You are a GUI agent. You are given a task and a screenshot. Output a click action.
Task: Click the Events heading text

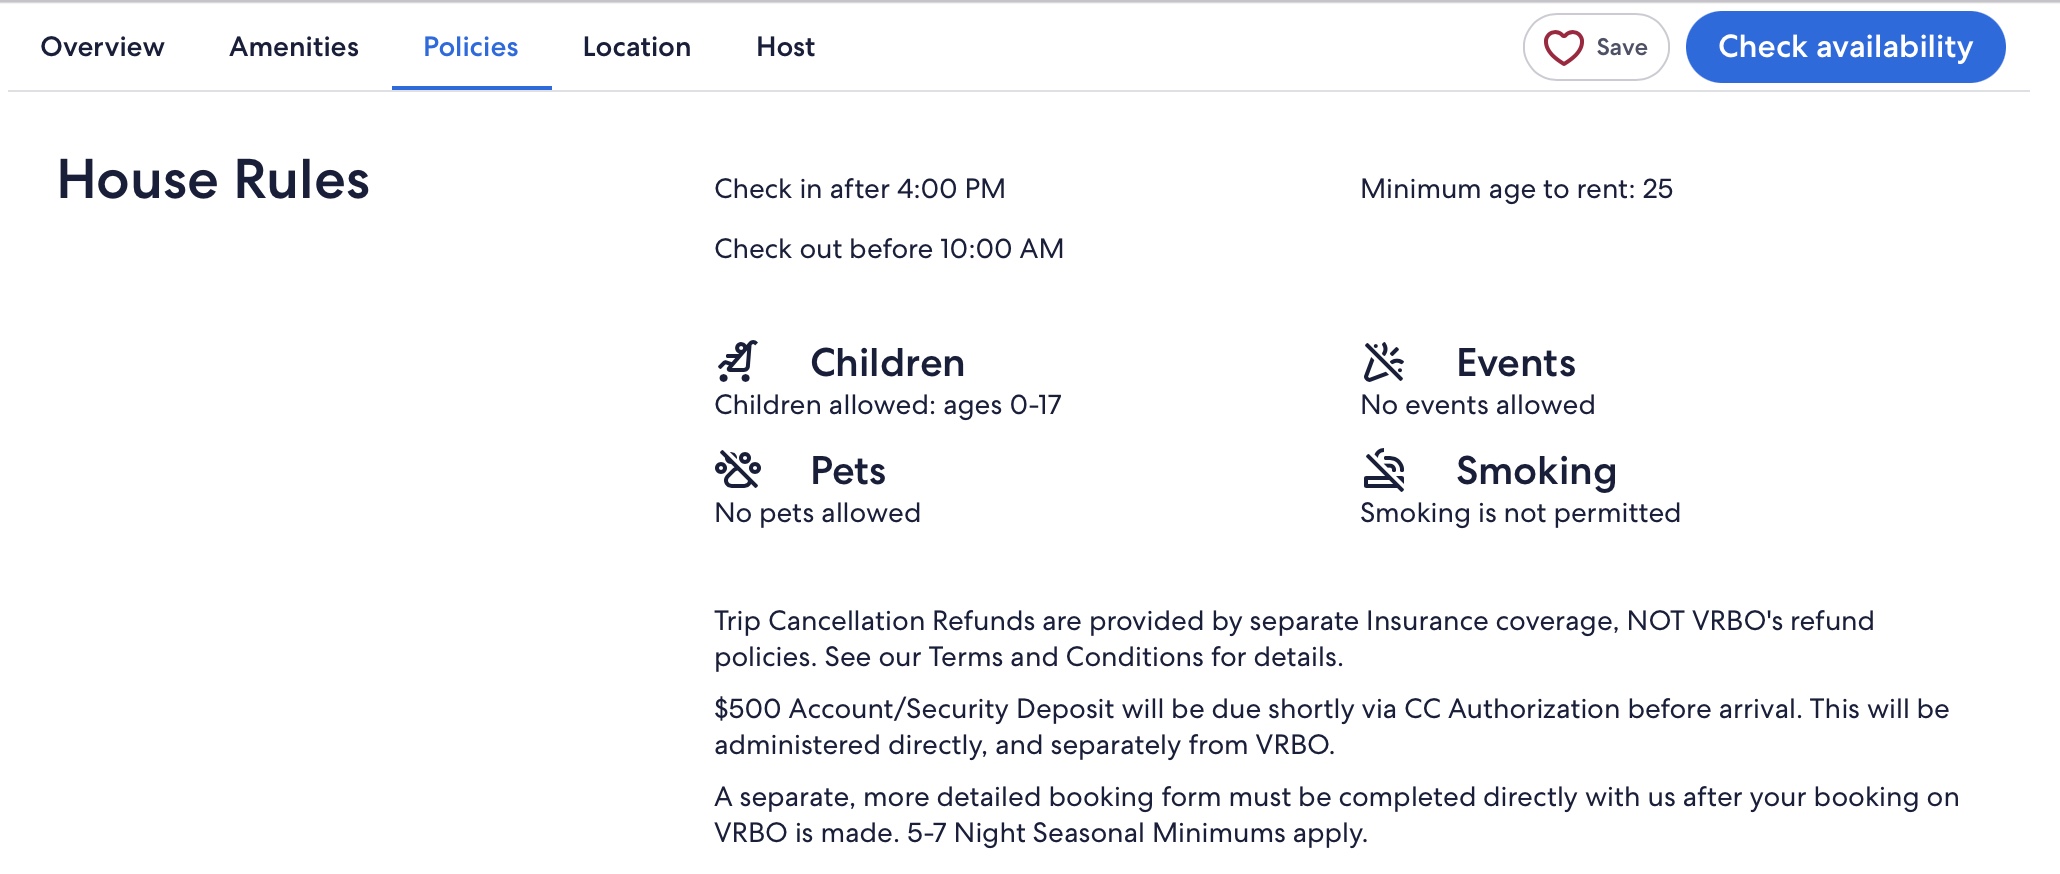click(x=1515, y=363)
